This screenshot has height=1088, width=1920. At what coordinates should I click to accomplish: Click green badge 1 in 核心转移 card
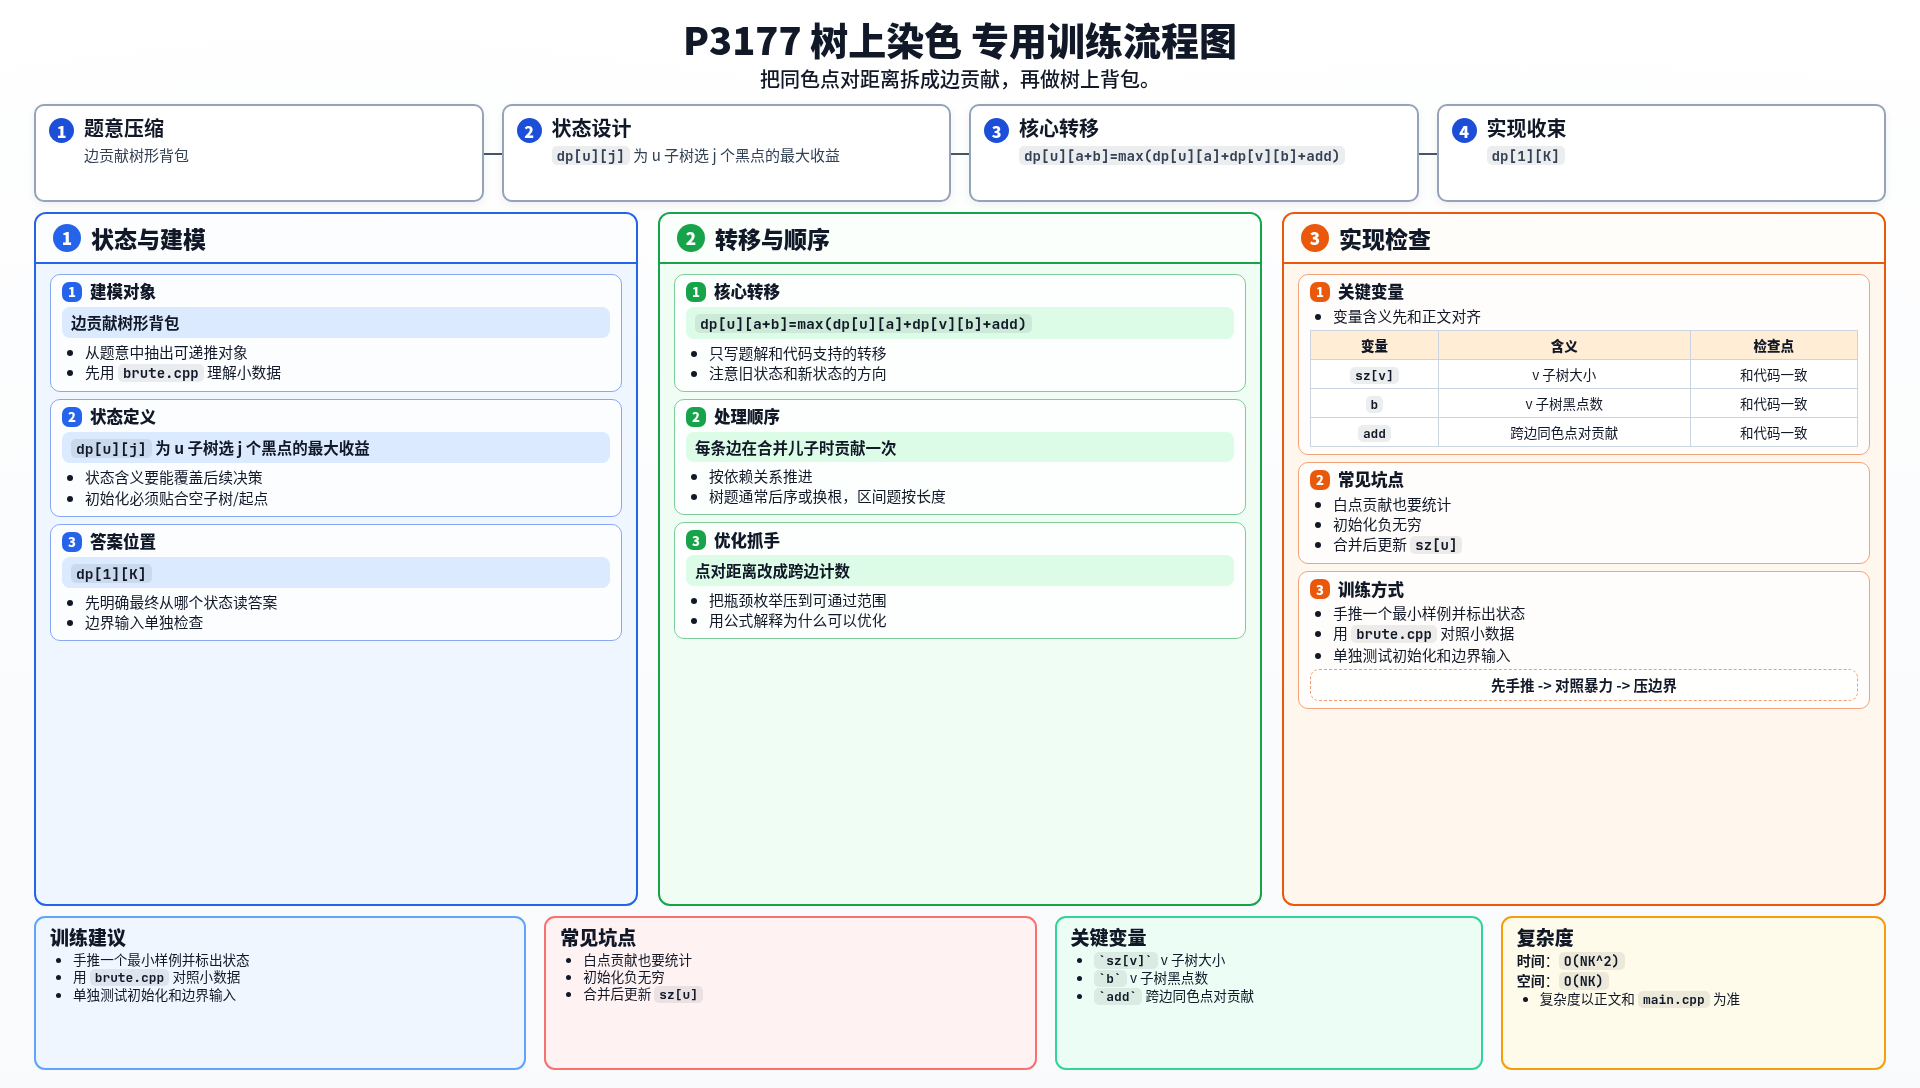point(696,292)
